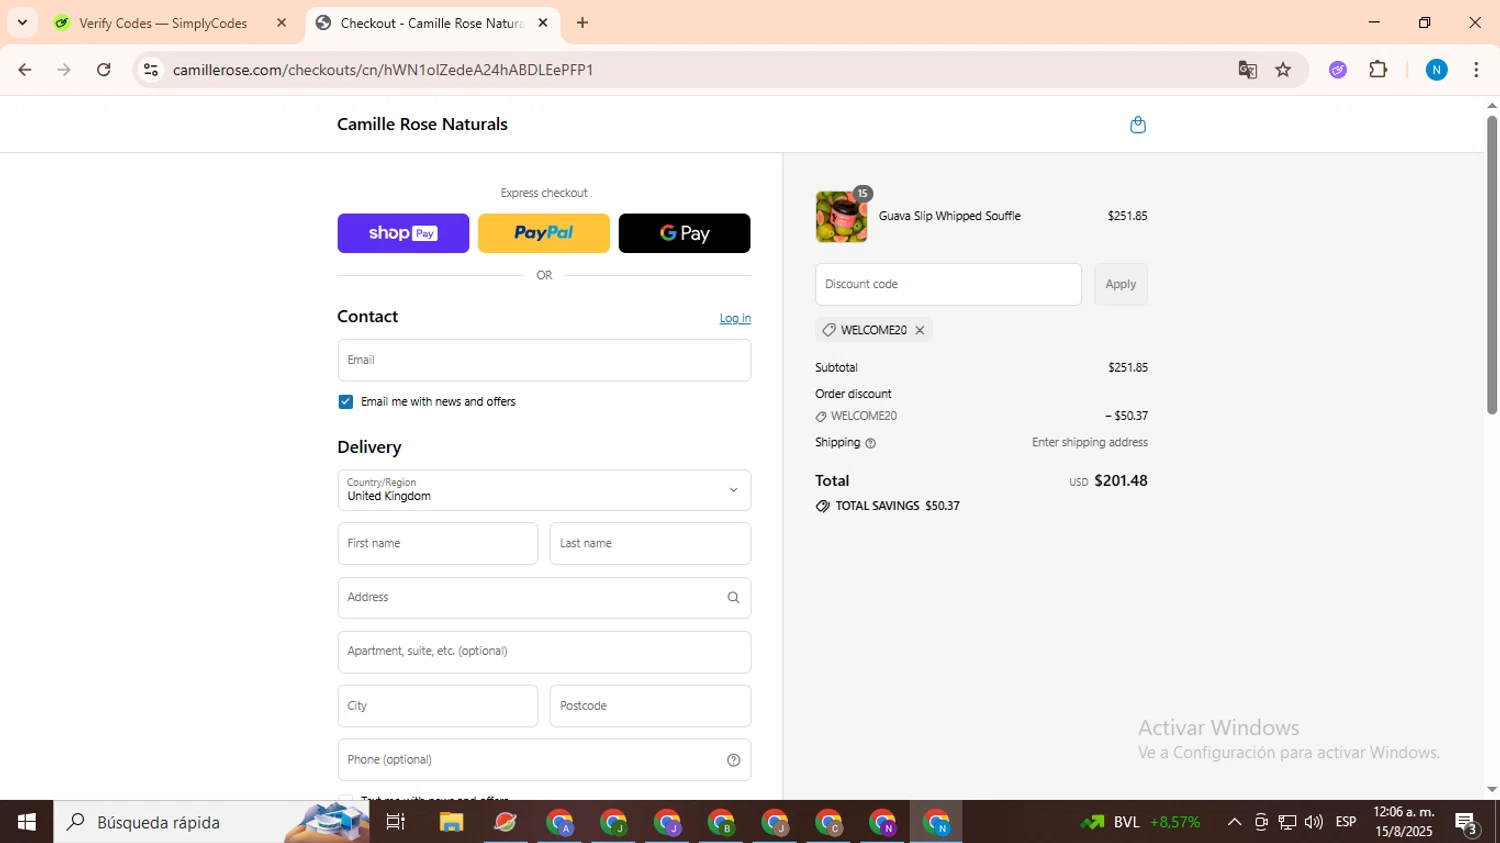Click the ESP language indicator
The image size is (1500, 843).
click(x=1346, y=822)
